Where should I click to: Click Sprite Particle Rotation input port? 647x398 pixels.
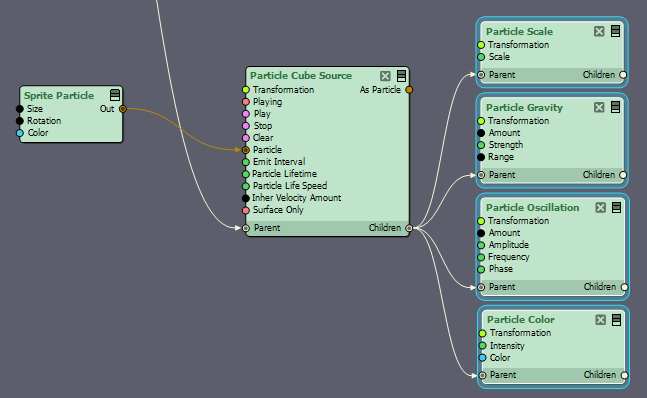coord(20,121)
